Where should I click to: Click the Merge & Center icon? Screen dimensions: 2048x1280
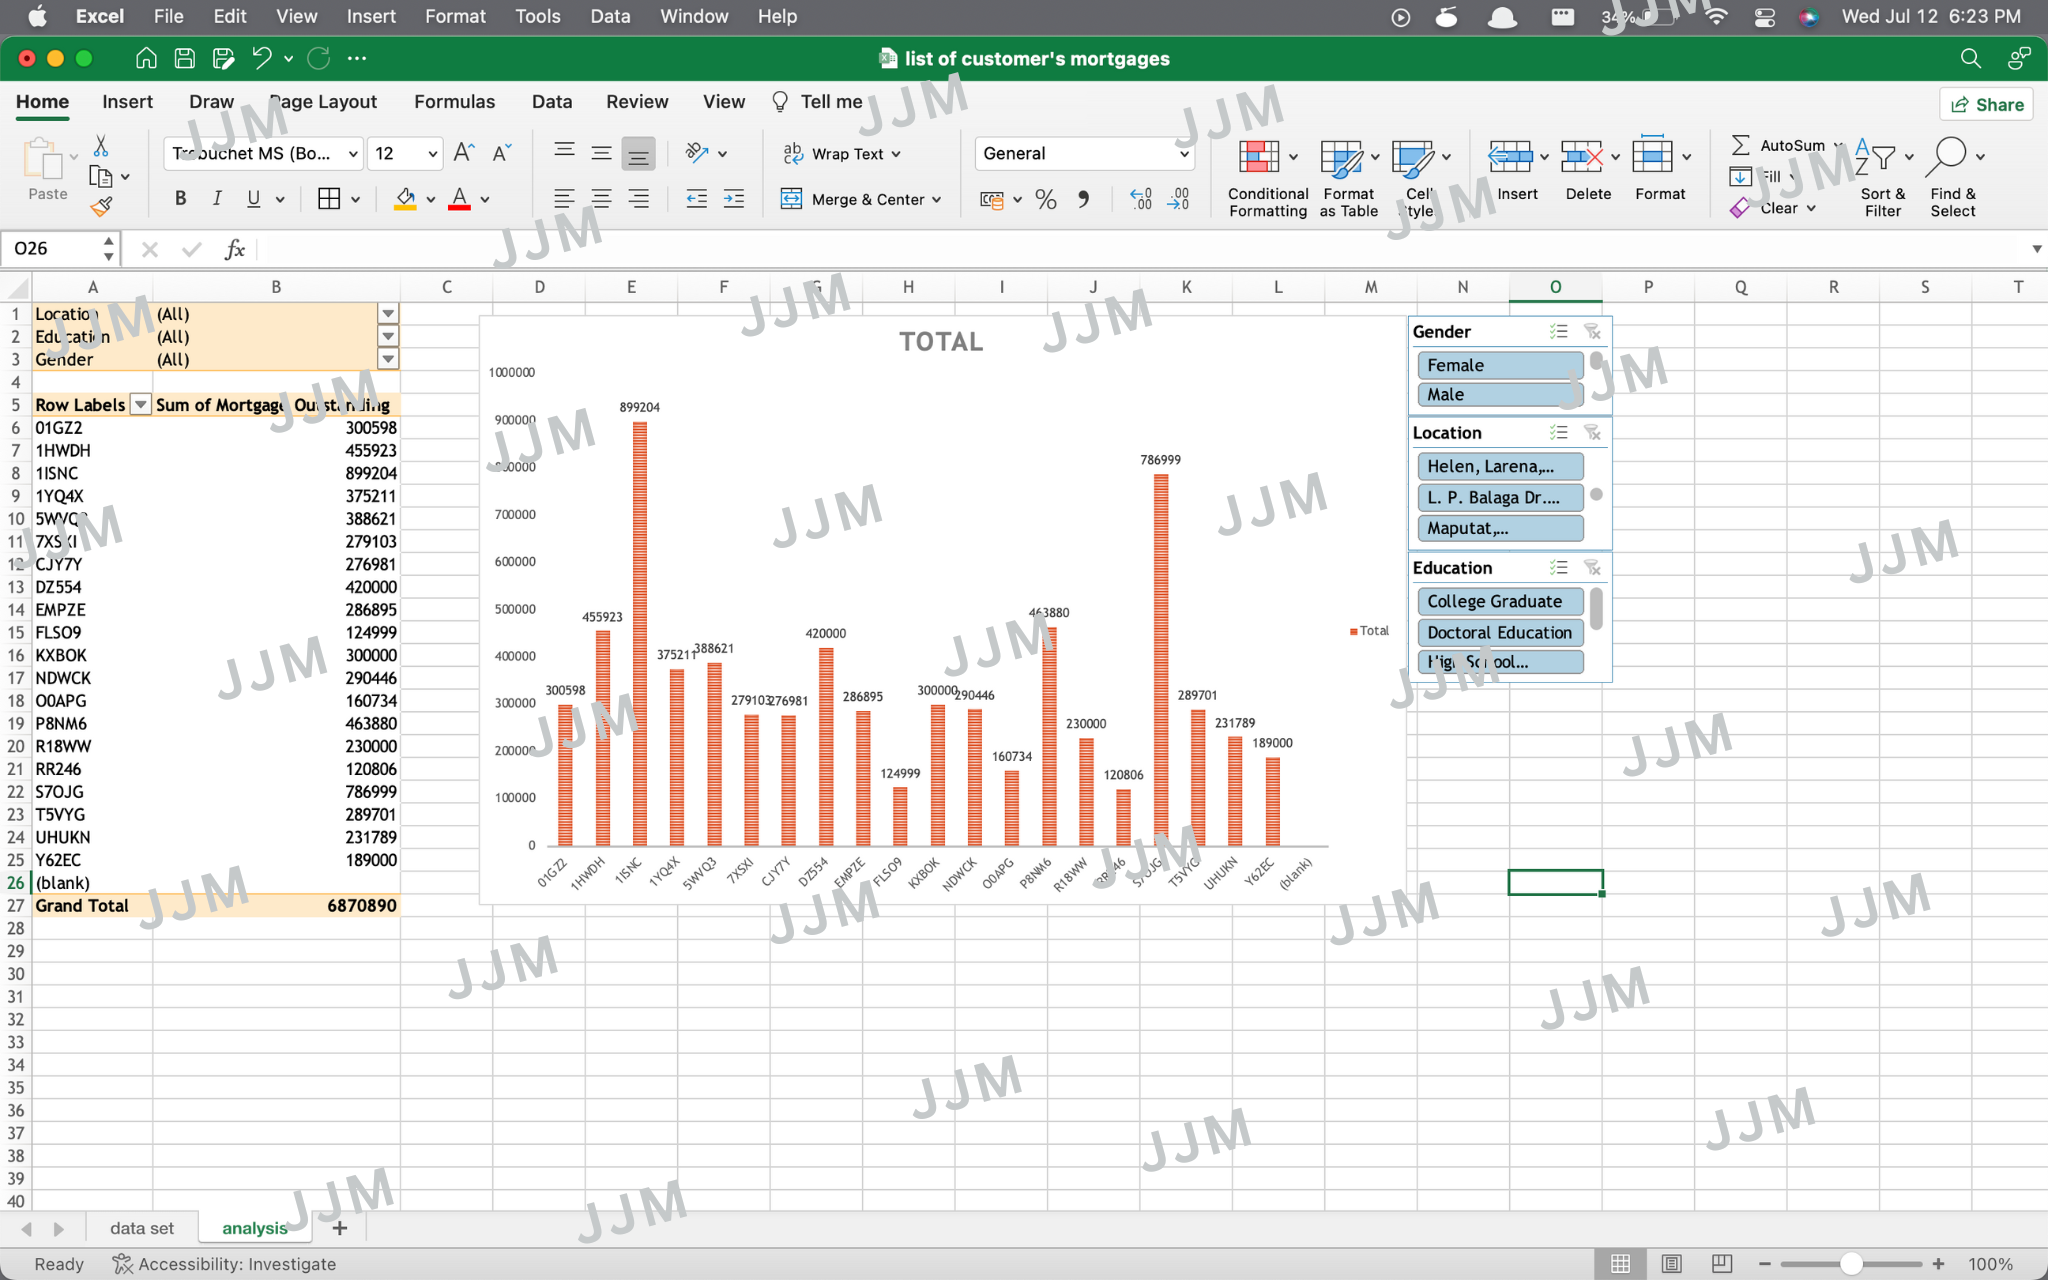(x=791, y=199)
